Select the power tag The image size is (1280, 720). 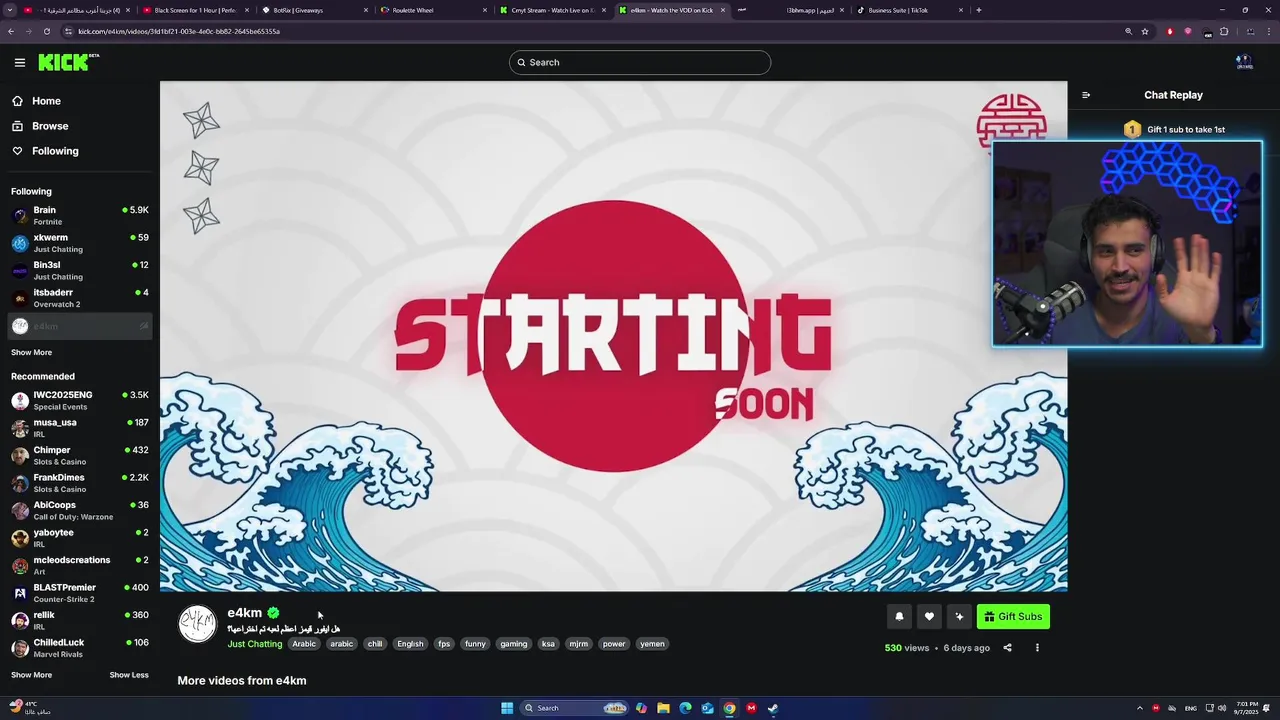tap(614, 644)
